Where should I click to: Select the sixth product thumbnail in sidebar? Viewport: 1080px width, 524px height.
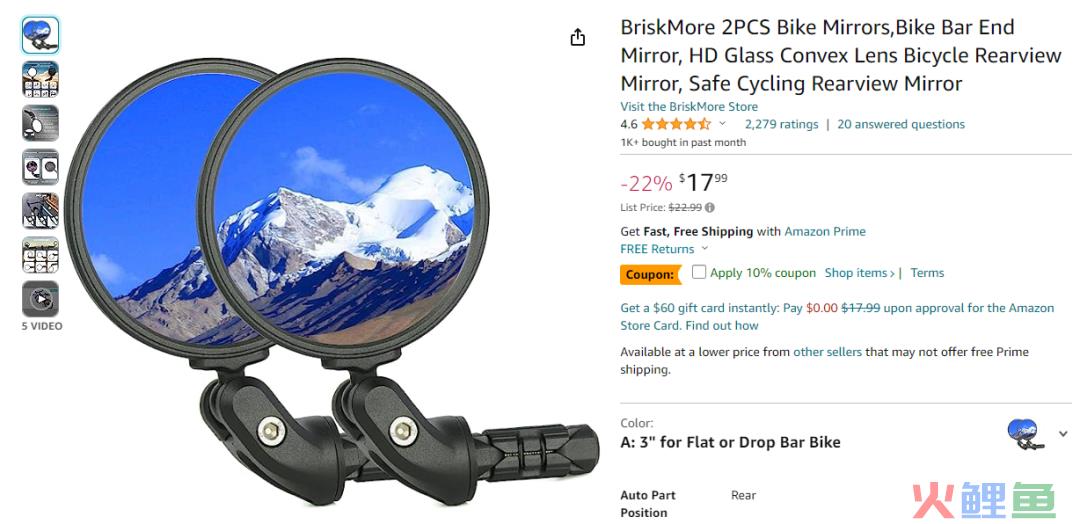40,255
